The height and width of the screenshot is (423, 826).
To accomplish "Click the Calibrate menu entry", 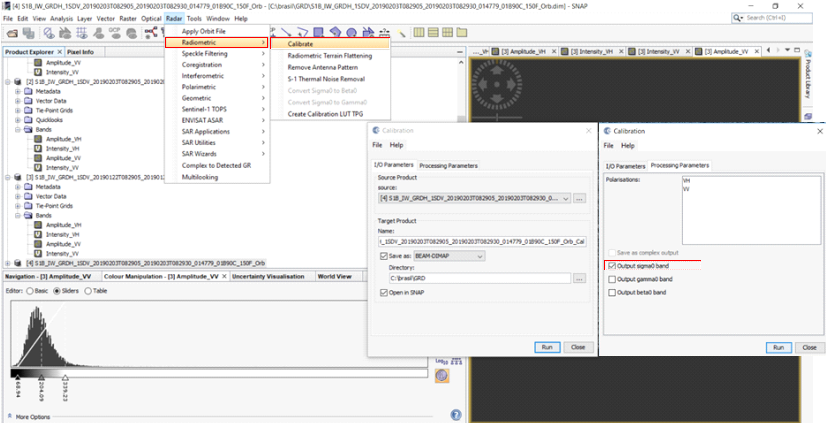I will pos(301,44).
